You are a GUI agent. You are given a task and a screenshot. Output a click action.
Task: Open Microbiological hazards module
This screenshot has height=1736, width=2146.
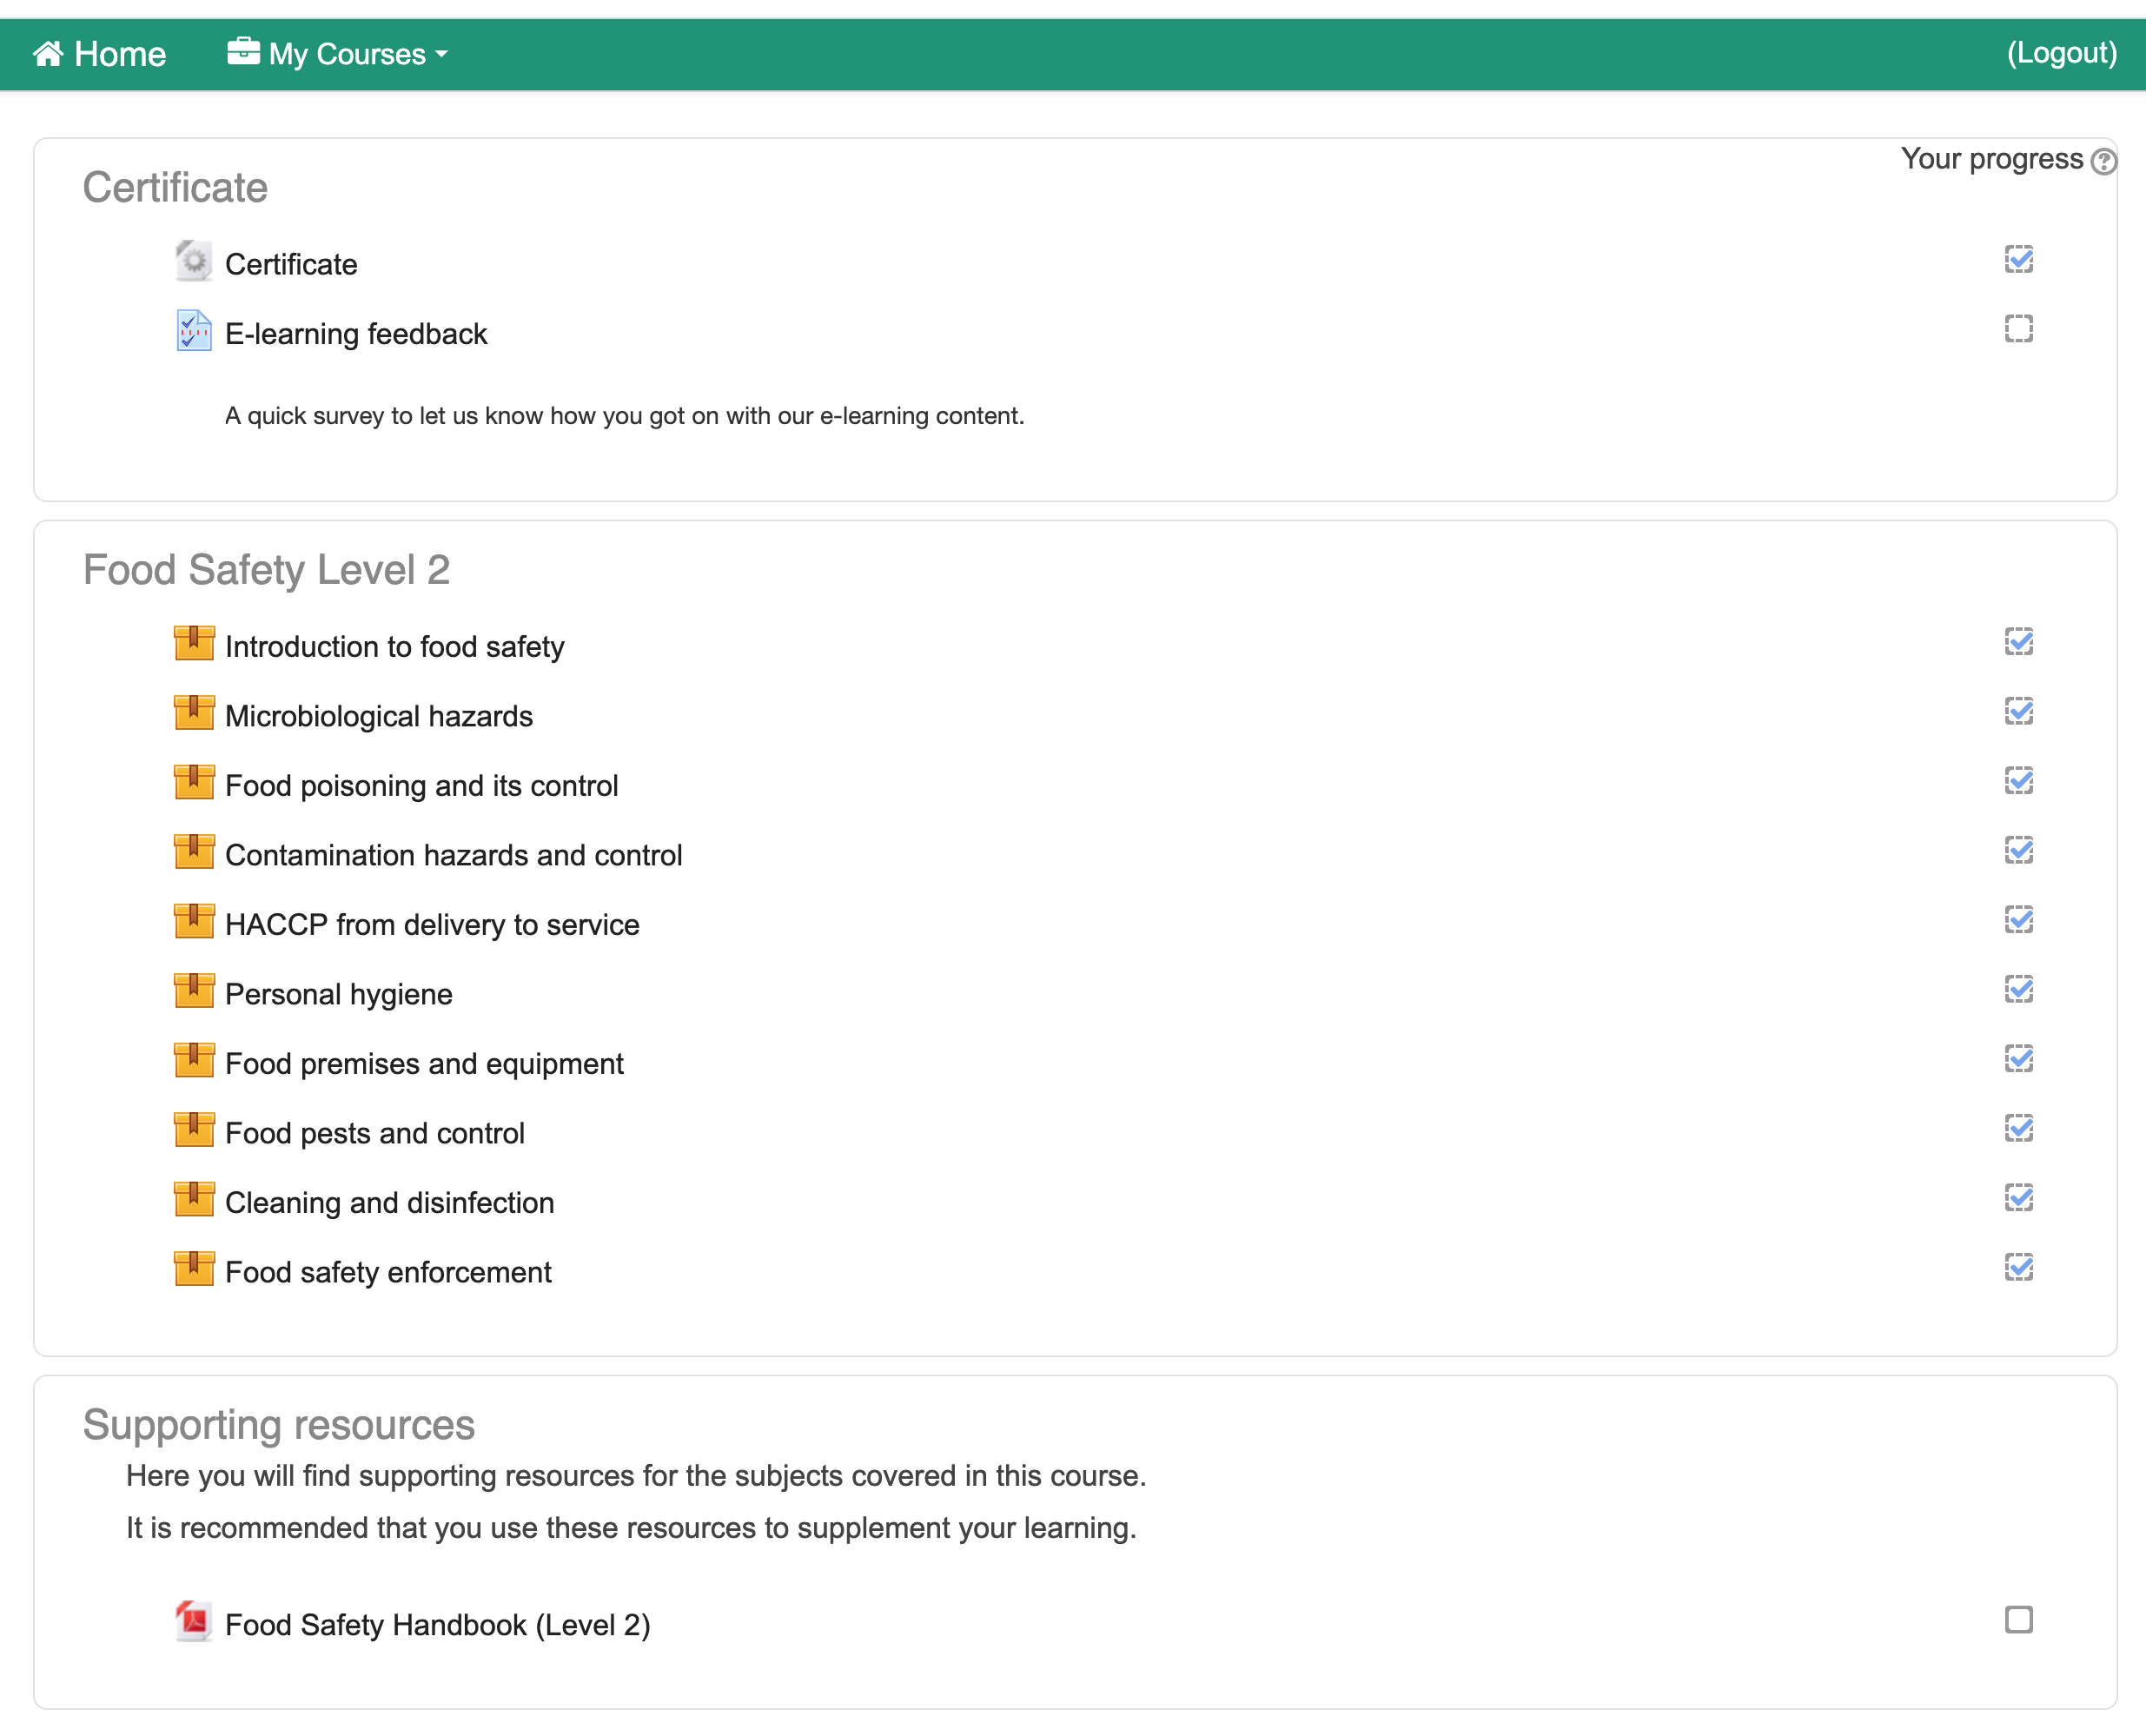[378, 716]
